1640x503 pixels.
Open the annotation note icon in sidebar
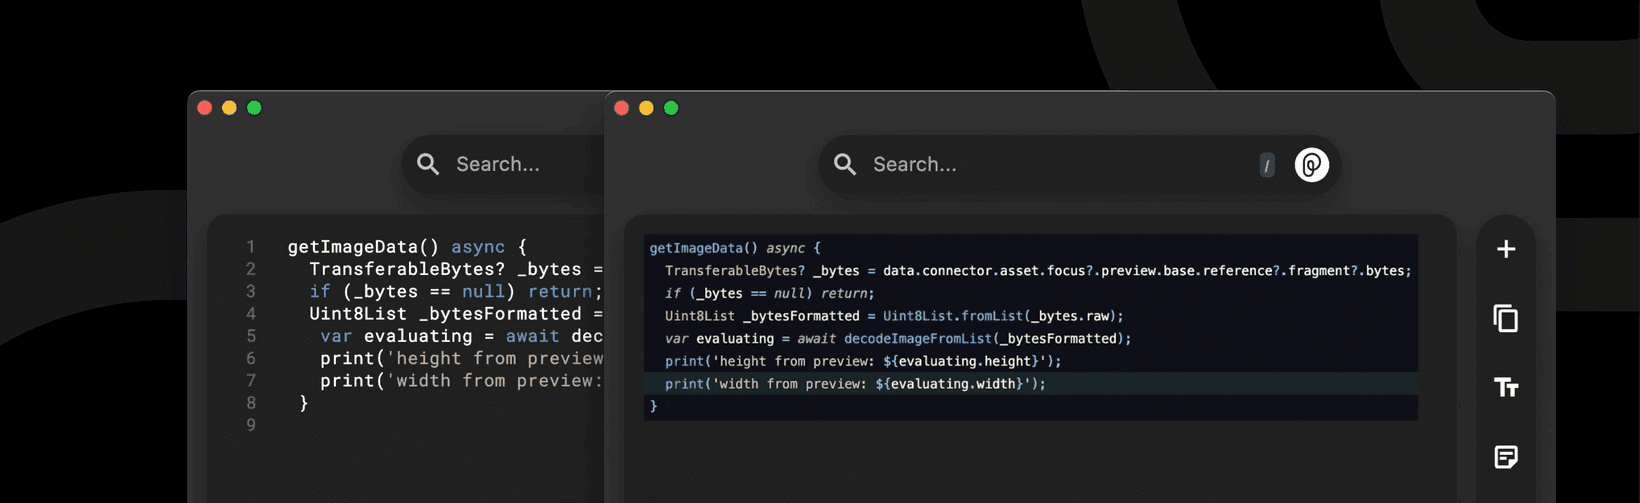click(x=1506, y=457)
